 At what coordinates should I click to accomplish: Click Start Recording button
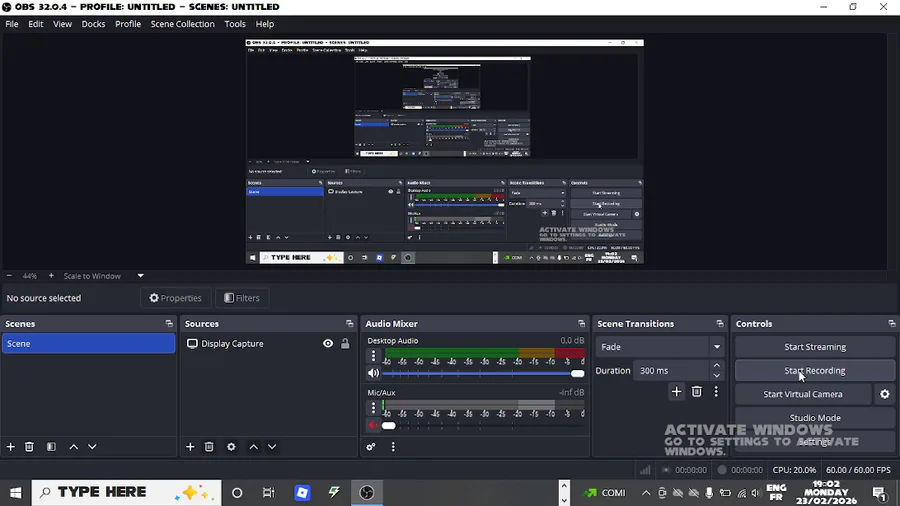tap(814, 371)
